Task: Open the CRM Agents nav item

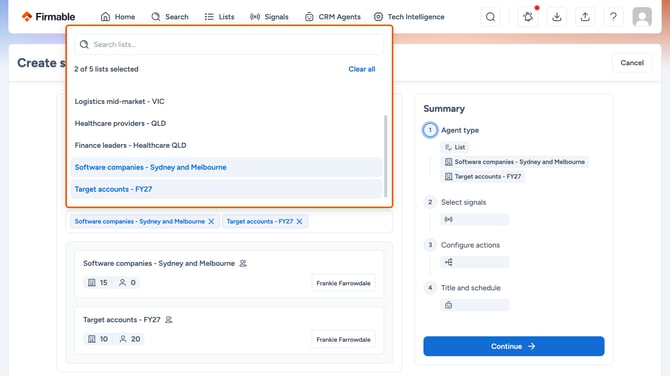Action: pyautogui.click(x=332, y=17)
